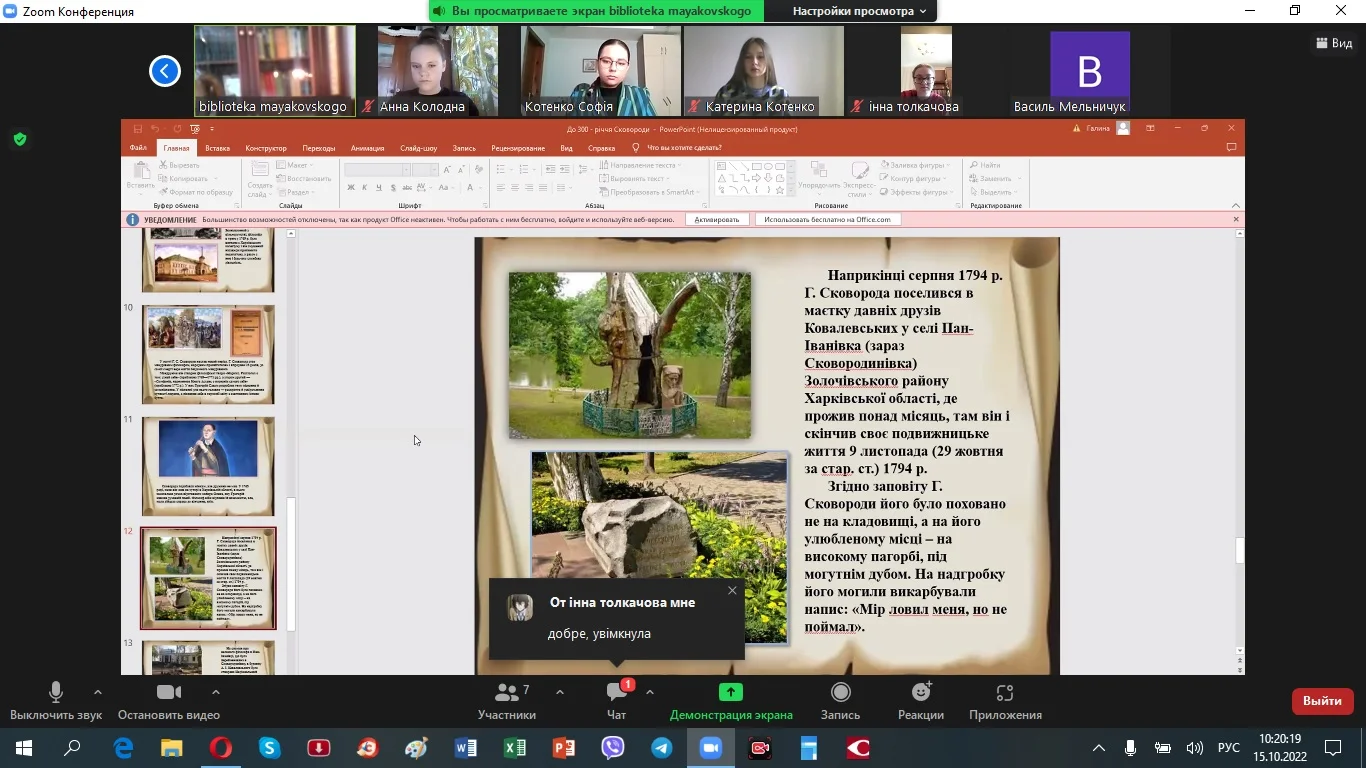Select slide 12 thumbnail in the slide panel
Screen dimensions: 1366x768
(208, 578)
